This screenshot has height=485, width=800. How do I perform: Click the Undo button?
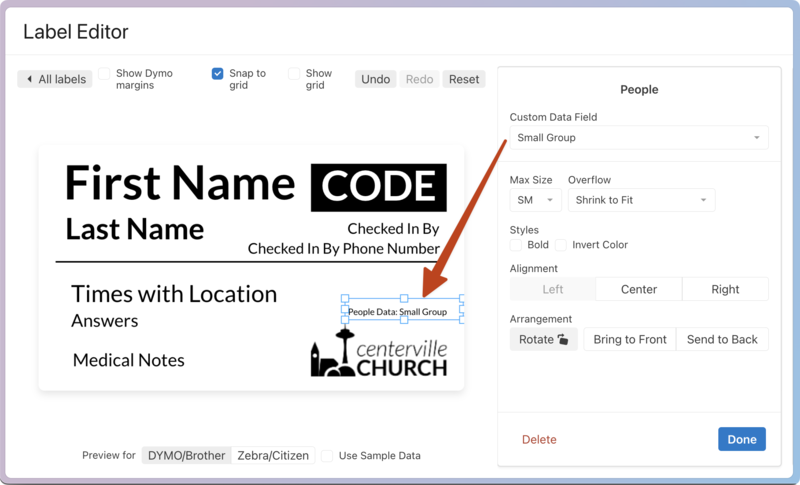tap(376, 79)
